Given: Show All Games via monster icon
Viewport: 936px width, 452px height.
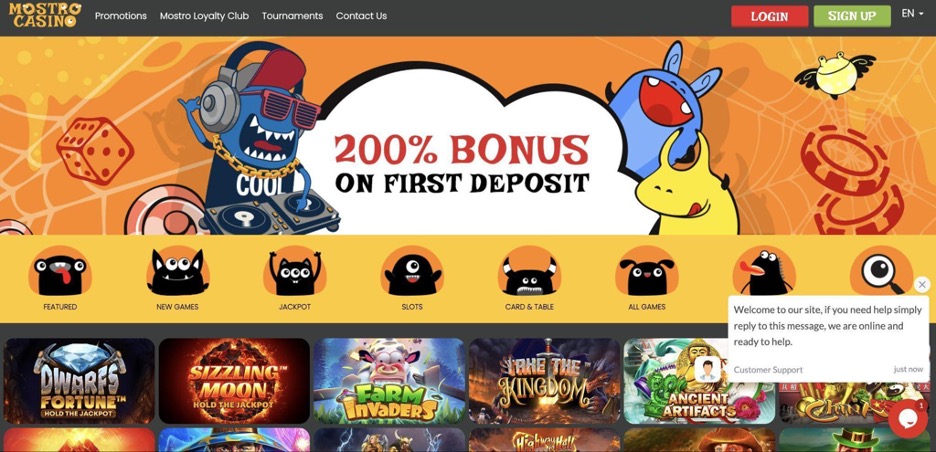Looking at the screenshot, I should [x=647, y=272].
